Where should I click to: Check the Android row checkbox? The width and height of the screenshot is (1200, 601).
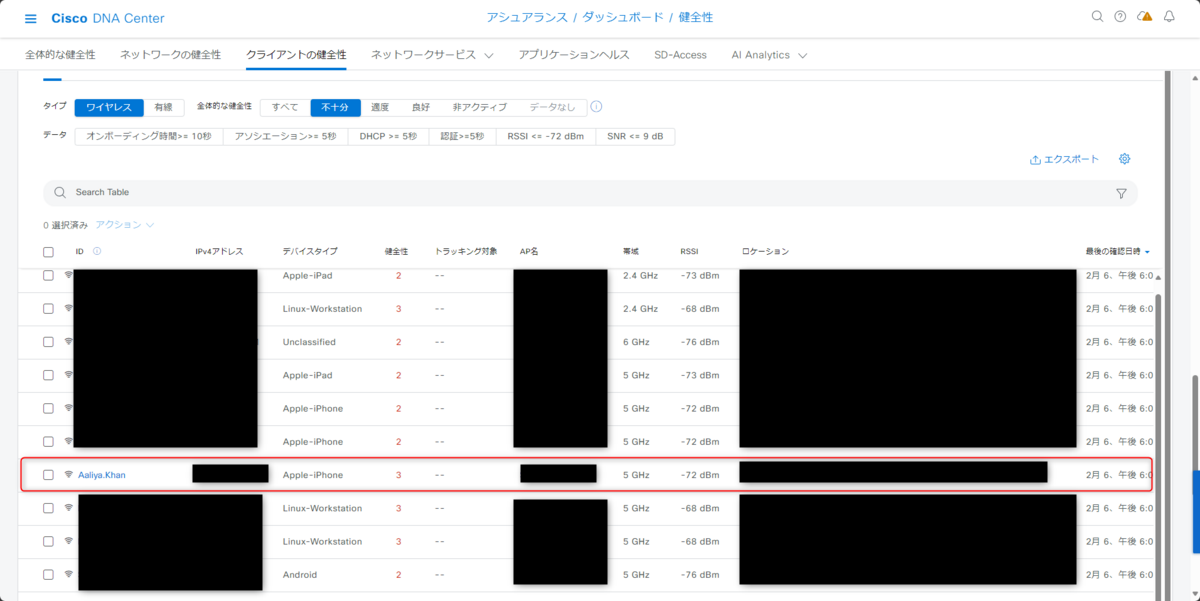click(48, 575)
